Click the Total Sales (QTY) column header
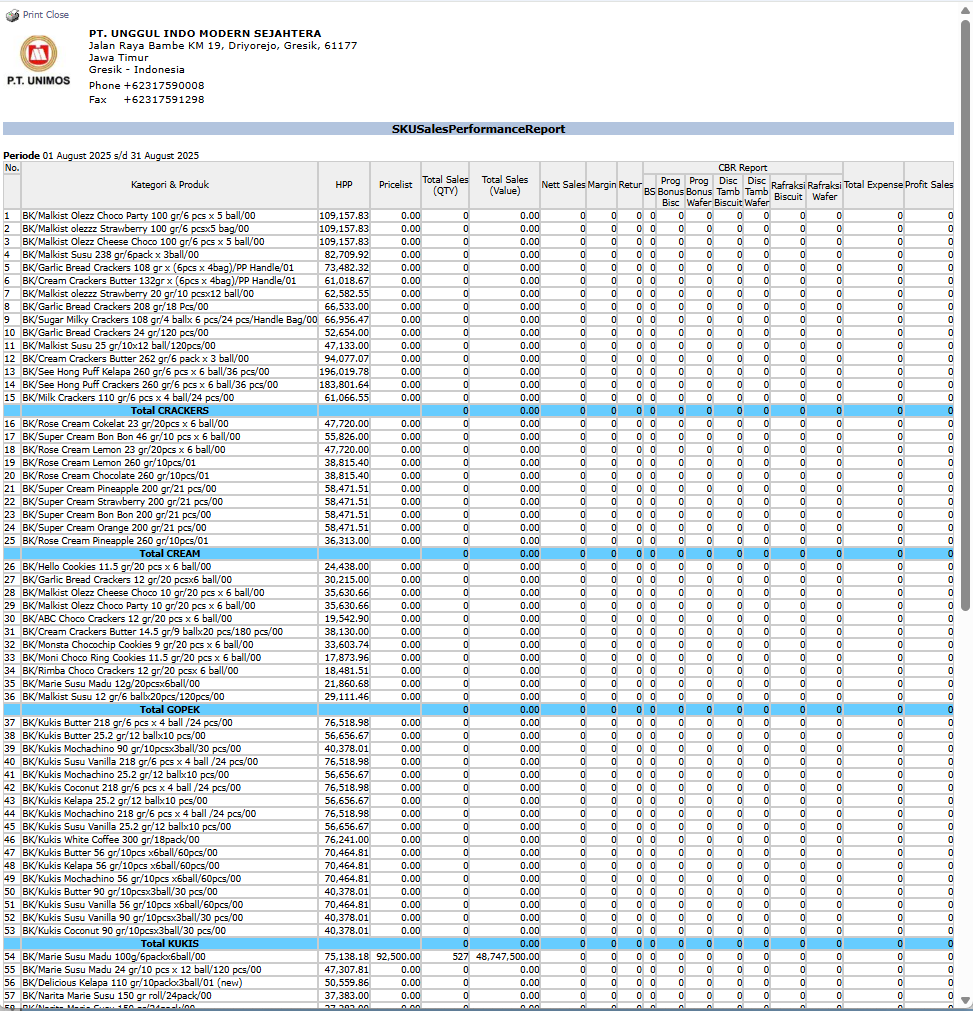The width and height of the screenshot is (973, 1011). tap(445, 185)
